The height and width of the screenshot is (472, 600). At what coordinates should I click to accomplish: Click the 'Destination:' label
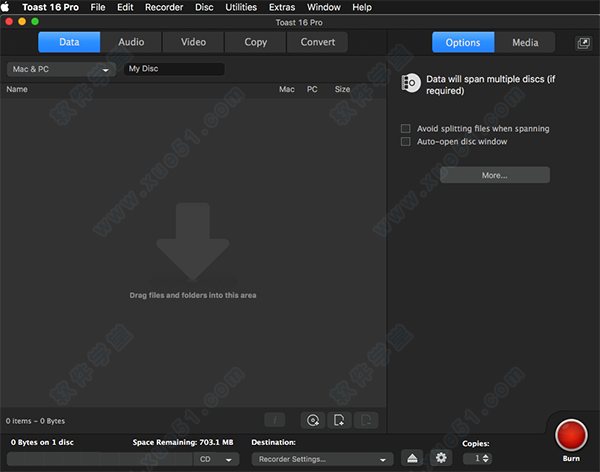click(273, 442)
